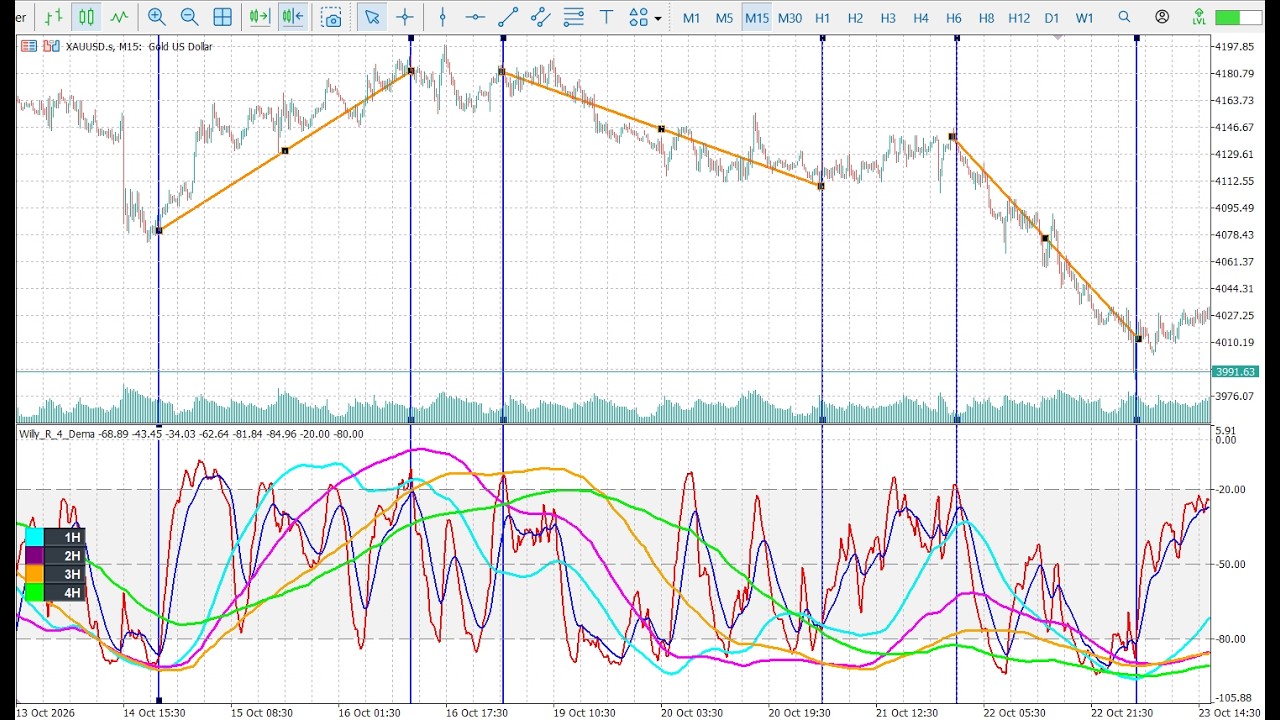
Task: Click the 3991.63 current price label
Action: click(1235, 372)
